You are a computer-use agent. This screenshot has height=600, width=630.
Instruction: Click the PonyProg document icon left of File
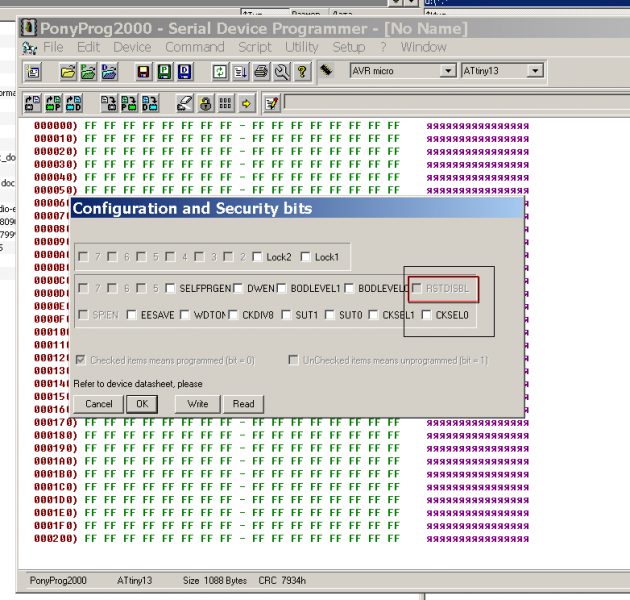pos(29,48)
